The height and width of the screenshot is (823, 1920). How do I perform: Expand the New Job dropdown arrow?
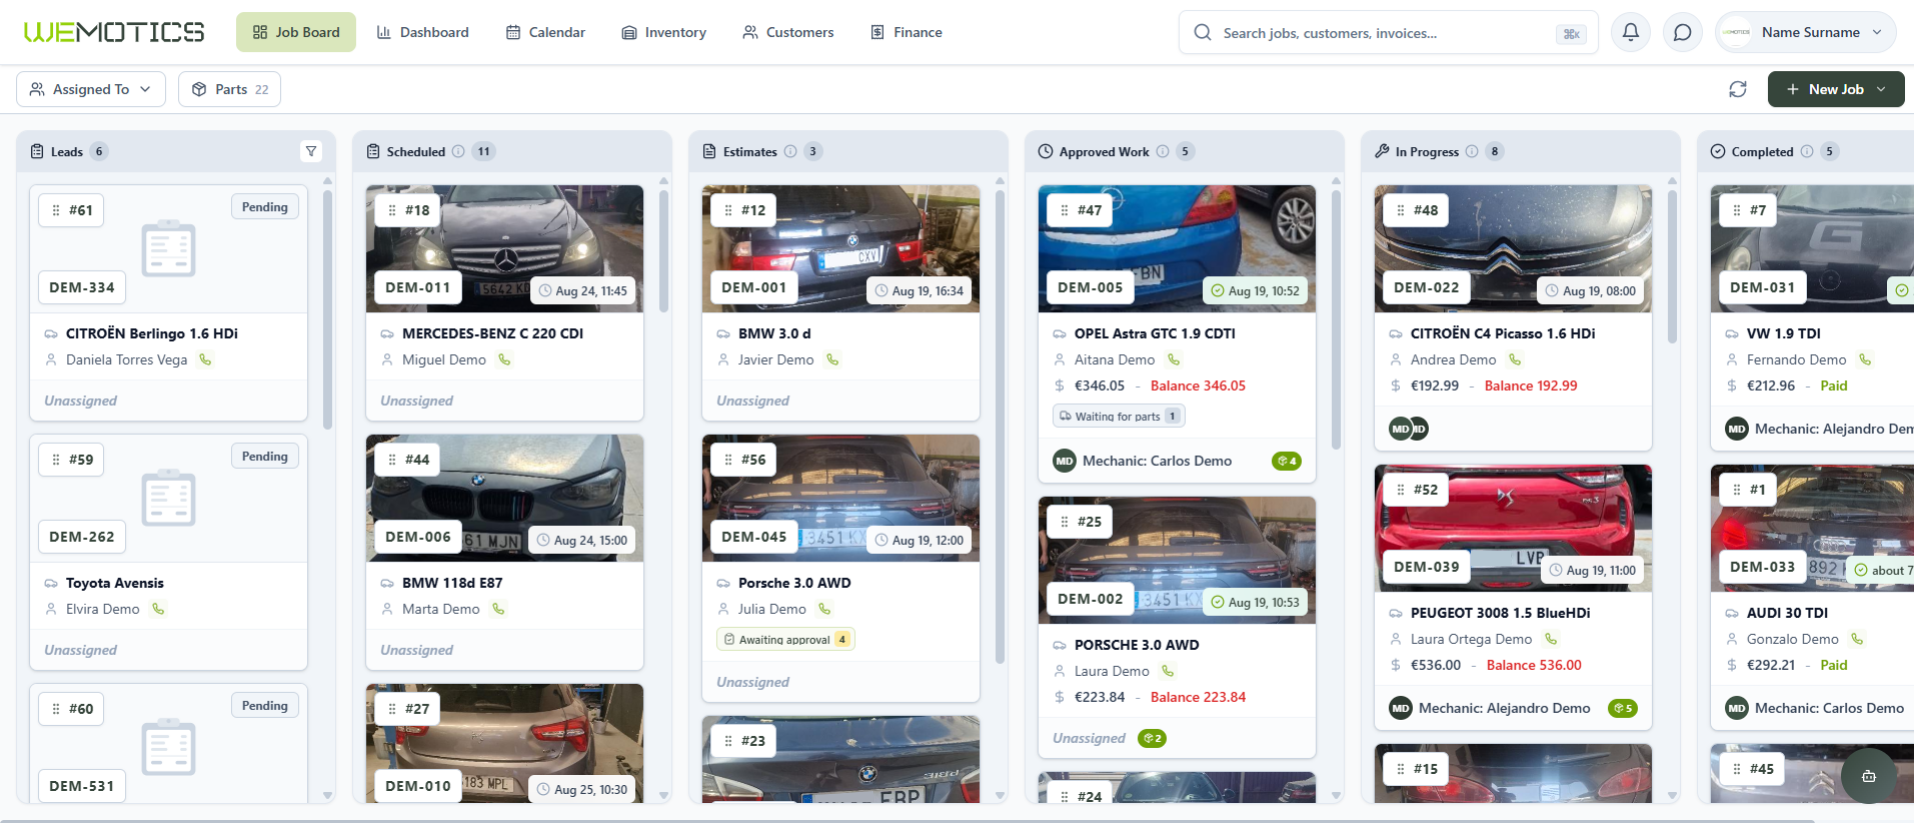click(1881, 89)
